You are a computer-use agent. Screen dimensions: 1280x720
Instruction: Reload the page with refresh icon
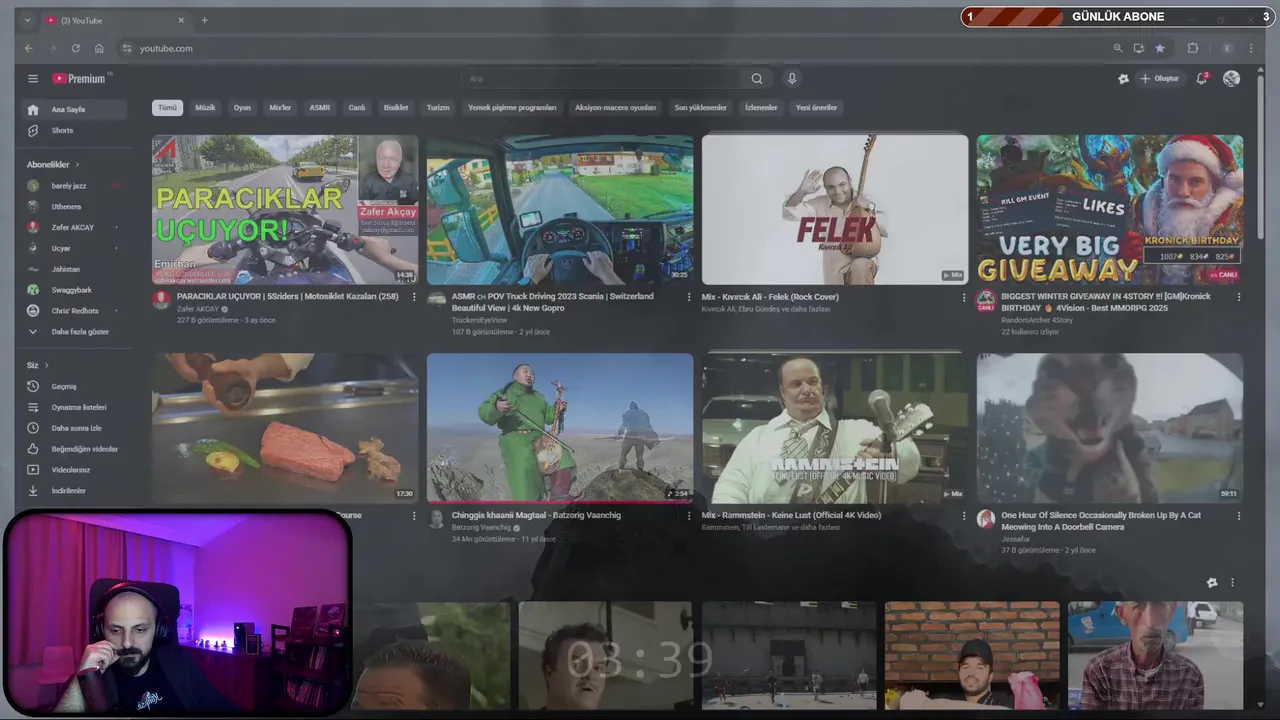(75, 48)
